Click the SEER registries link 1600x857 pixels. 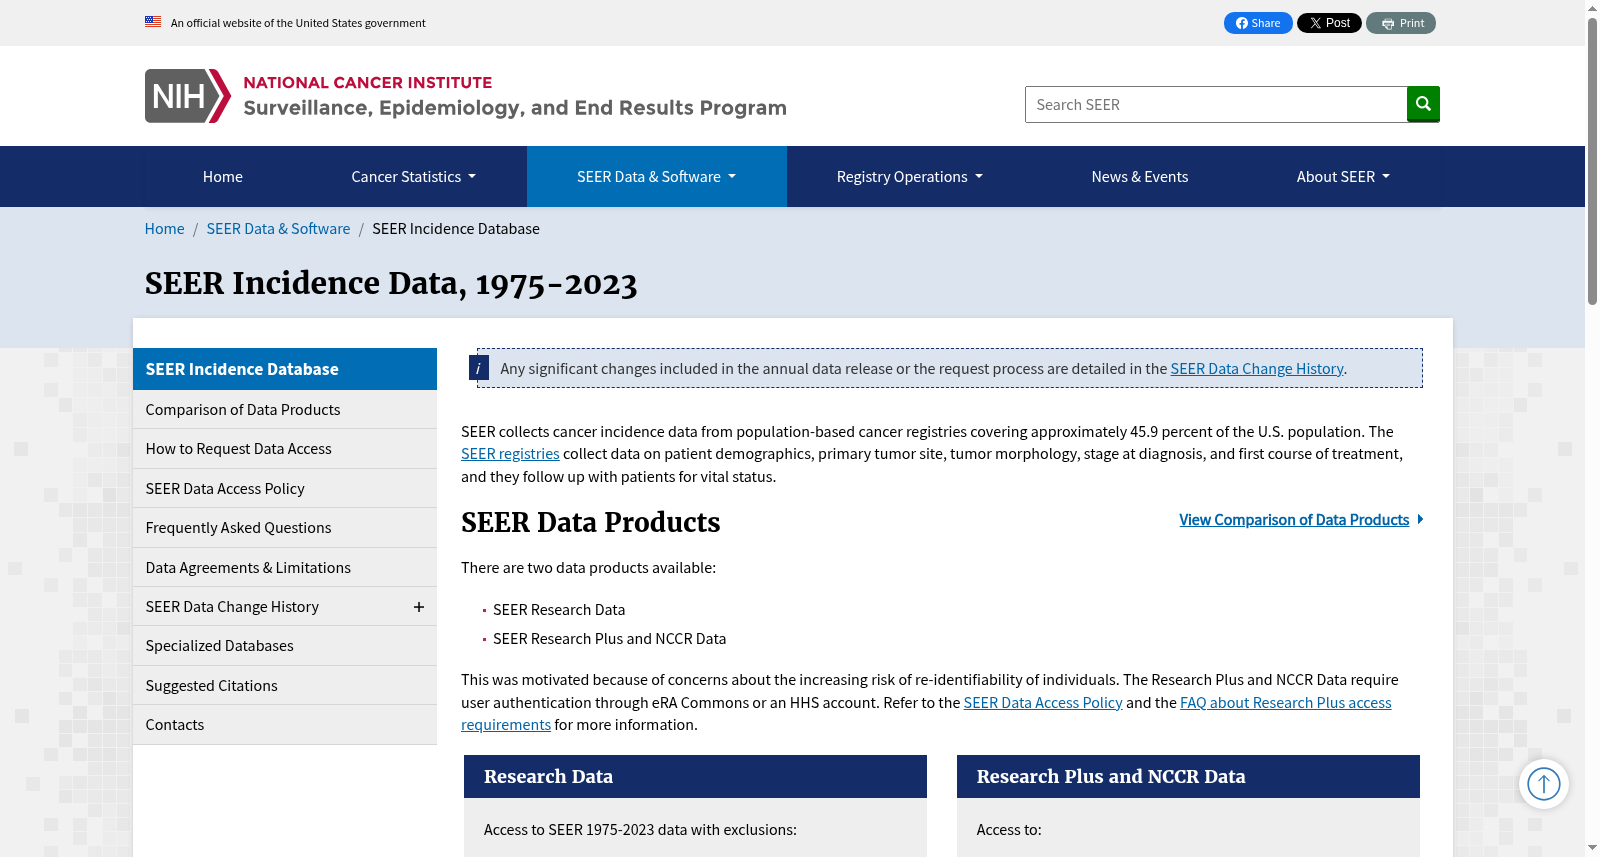pyautogui.click(x=510, y=454)
